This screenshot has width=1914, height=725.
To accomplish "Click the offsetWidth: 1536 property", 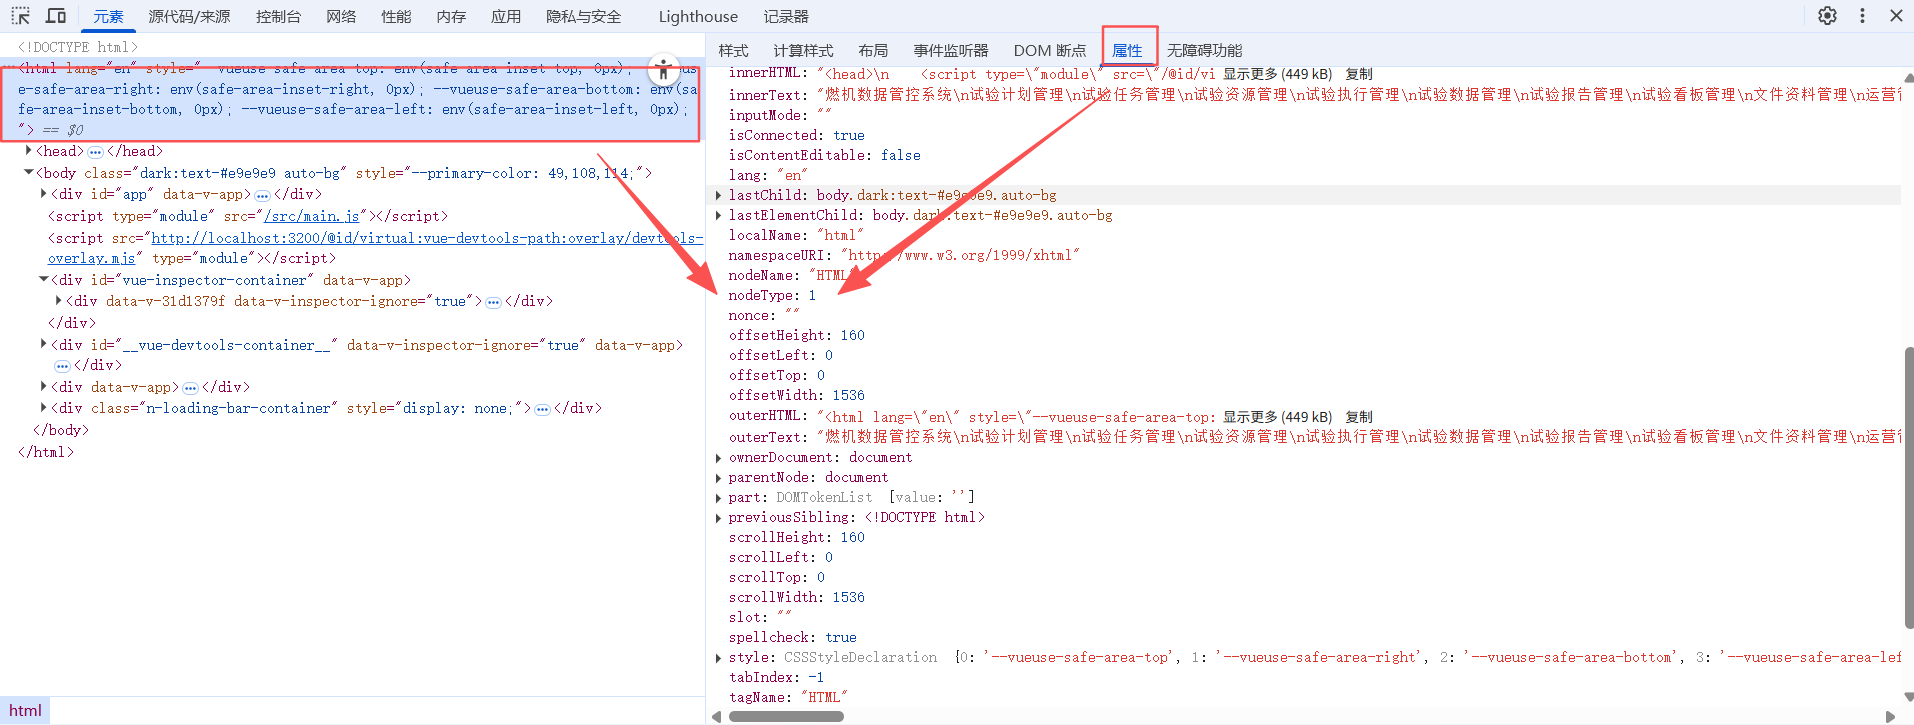I will click(x=796, y=395).
